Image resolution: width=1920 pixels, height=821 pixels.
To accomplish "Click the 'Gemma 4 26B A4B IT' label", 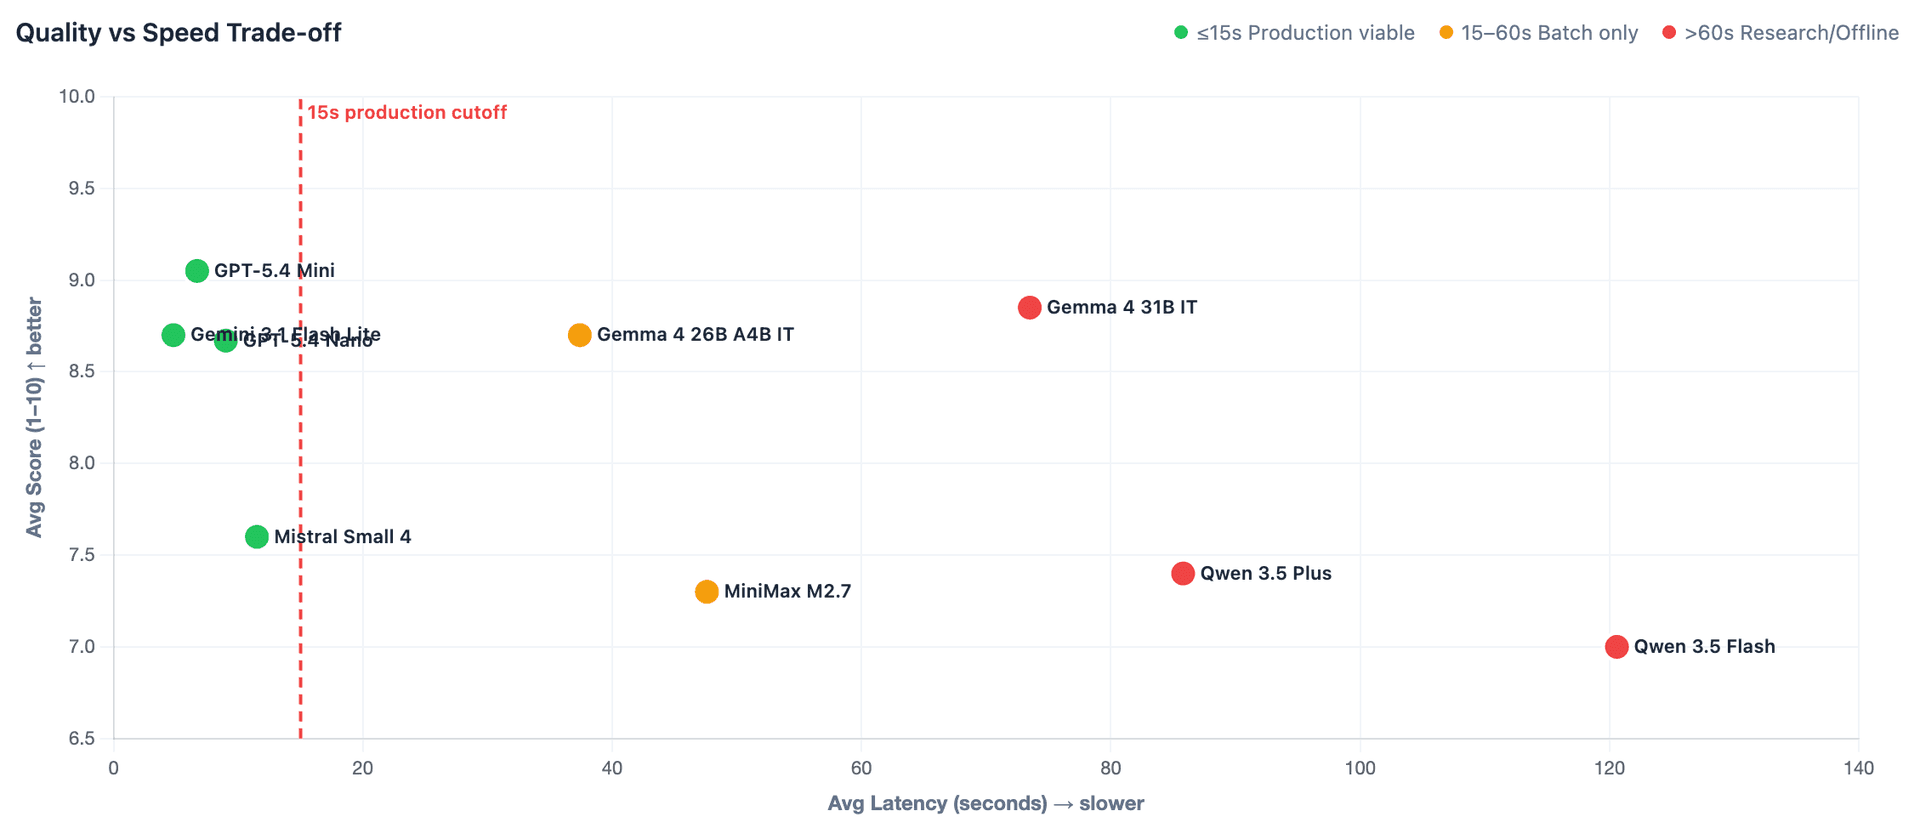I will point(696,335).
